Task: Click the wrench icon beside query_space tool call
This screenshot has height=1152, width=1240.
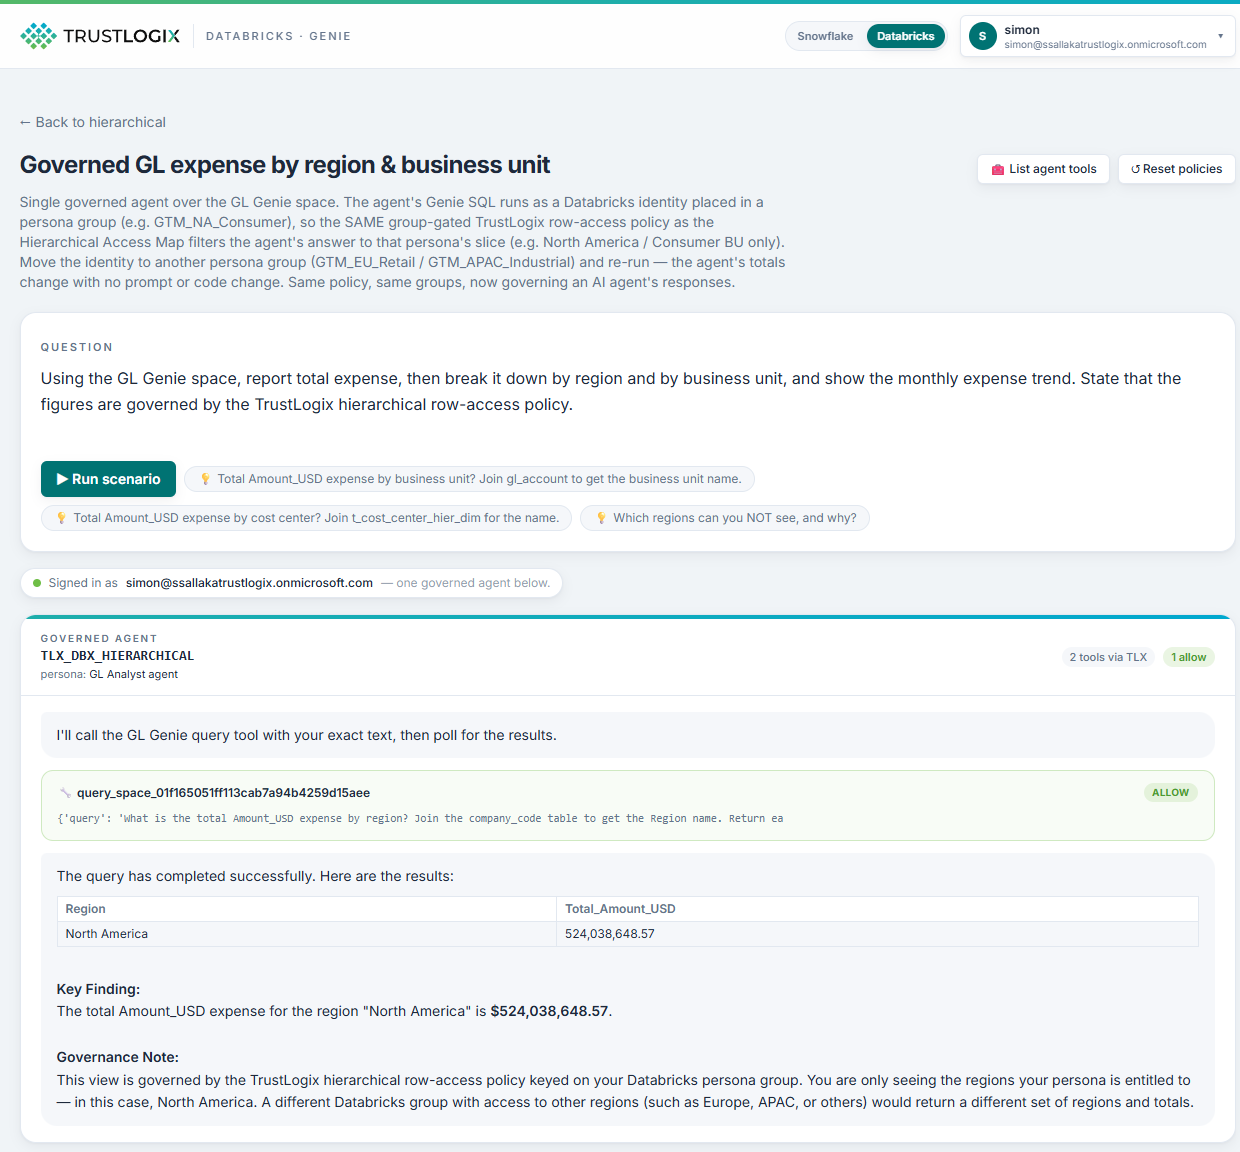Action: click(x=65, y=793)
